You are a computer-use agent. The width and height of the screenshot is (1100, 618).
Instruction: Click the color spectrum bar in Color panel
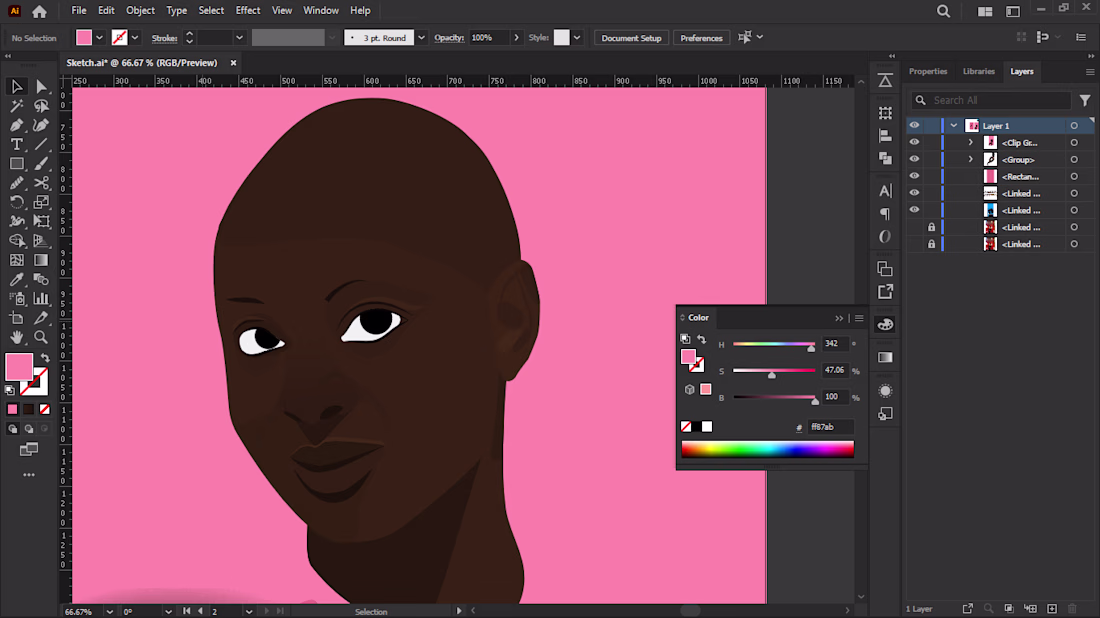pos(767,449)
